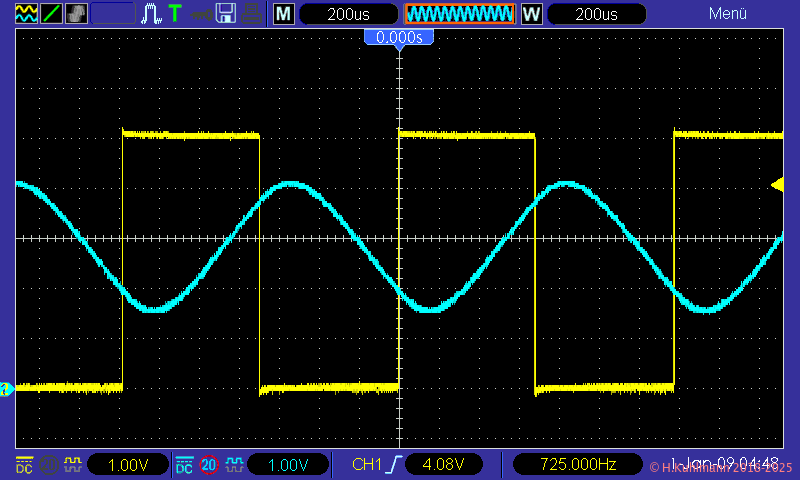
Task: Click the M main timebase icon
Action: [x=284, y=14]
